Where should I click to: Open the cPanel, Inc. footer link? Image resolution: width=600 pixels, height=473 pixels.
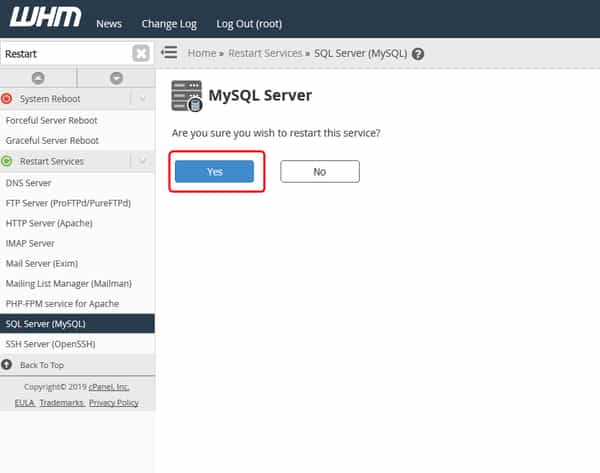(x=109, y=387)
